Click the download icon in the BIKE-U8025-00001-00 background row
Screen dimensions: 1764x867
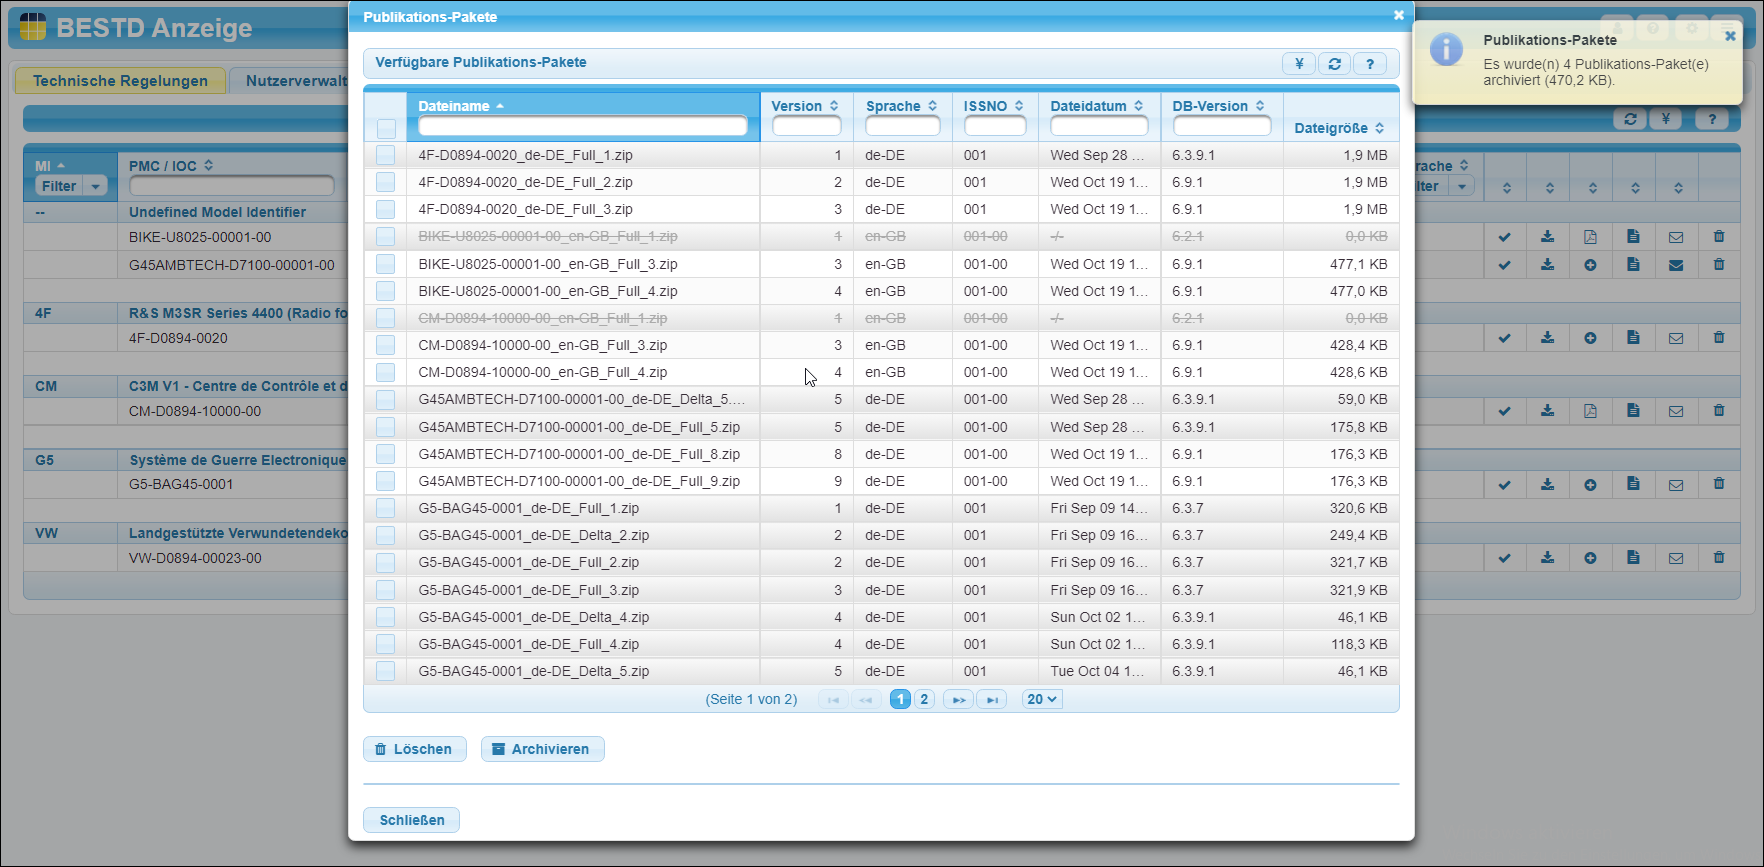pos(1547,237)
